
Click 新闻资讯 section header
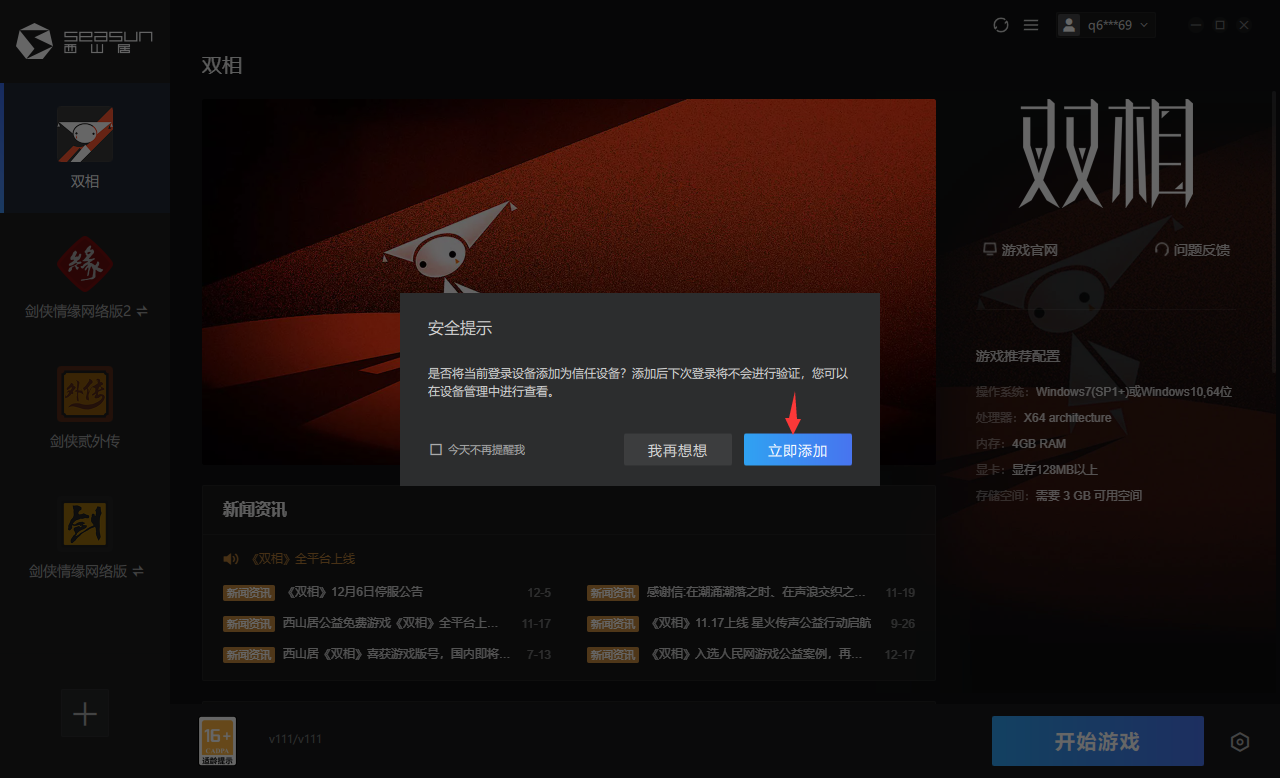254,510
